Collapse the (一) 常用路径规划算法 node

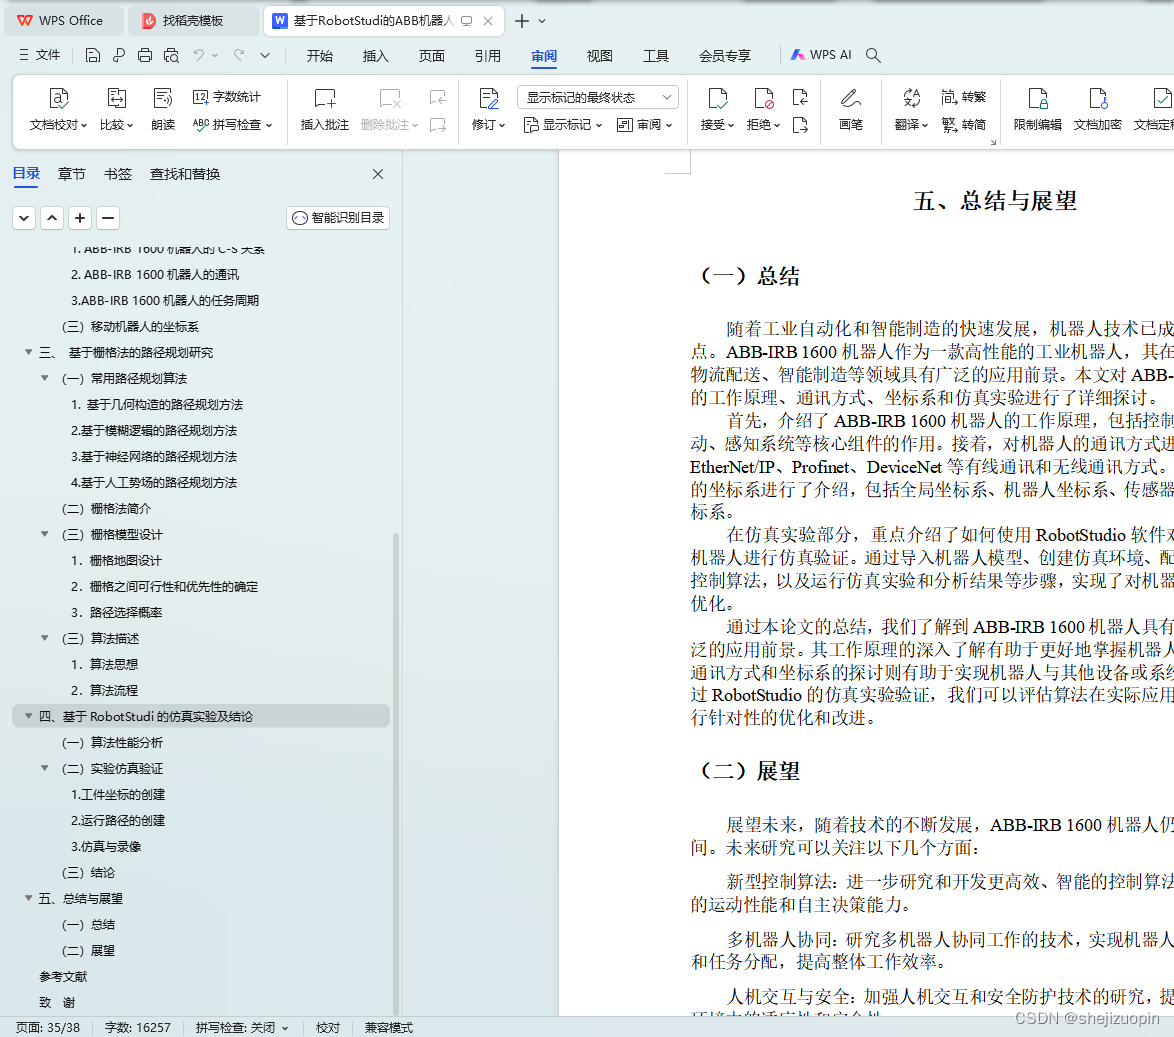point(45,378)
